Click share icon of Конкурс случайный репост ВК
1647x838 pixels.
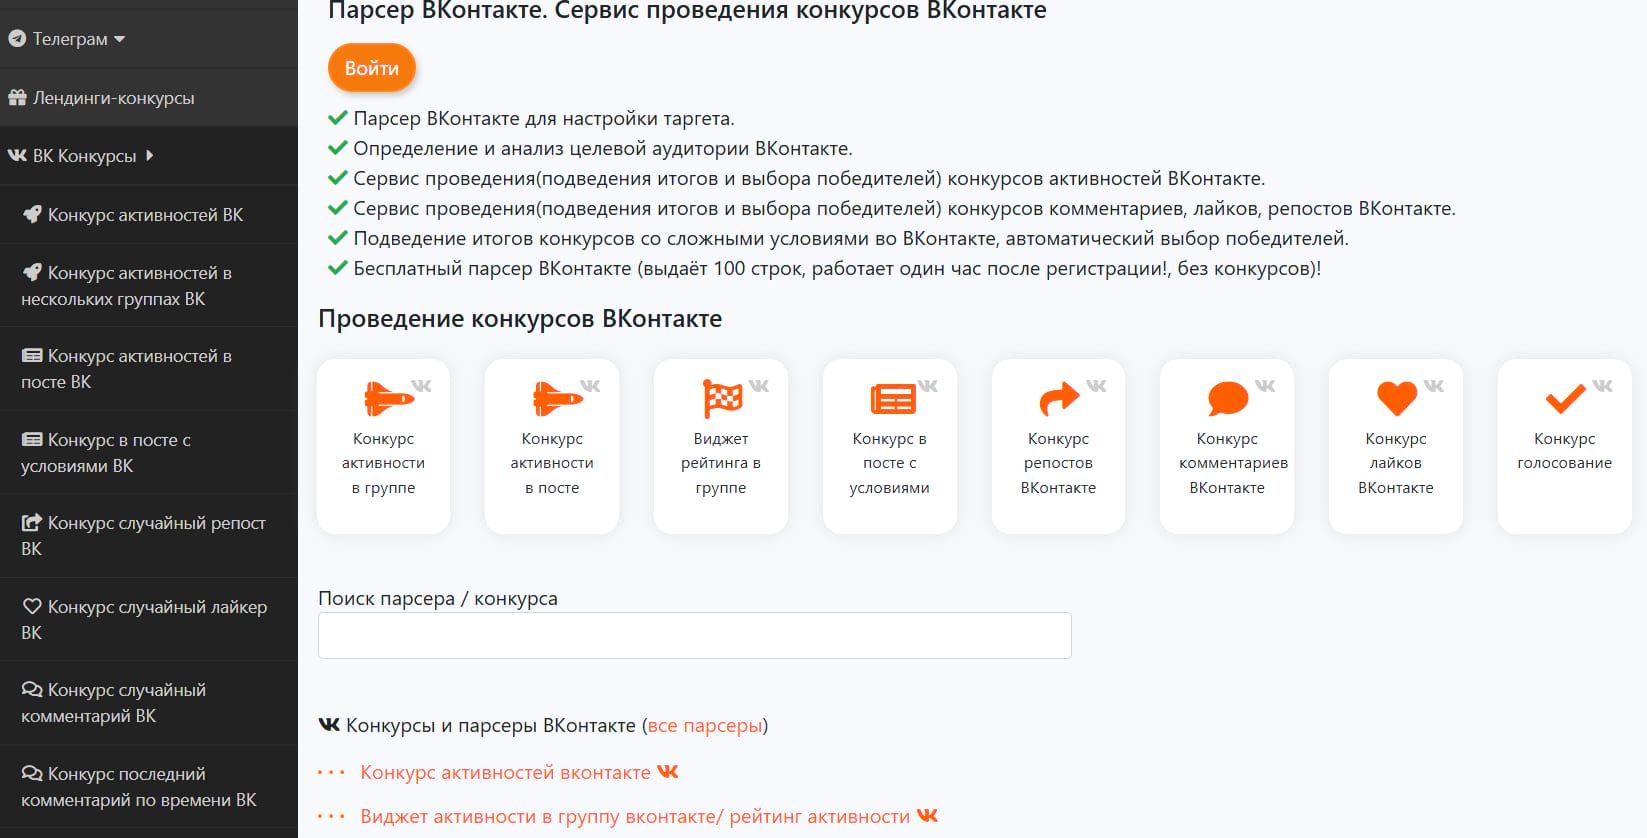(x=32, y=522)
